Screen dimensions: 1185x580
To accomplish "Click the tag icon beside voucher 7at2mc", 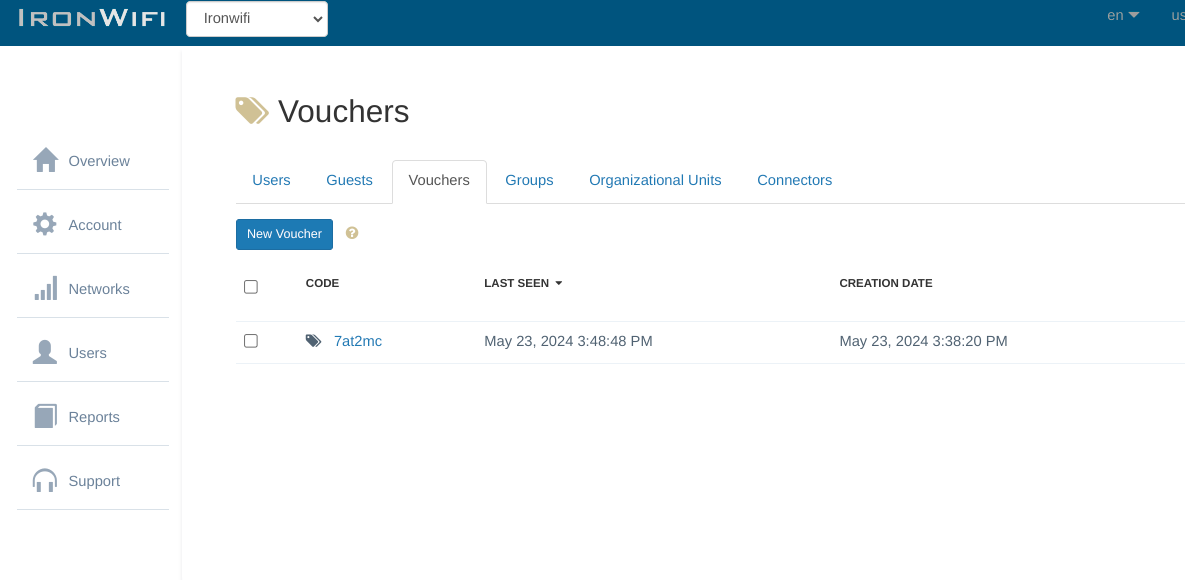I will 313,340.
